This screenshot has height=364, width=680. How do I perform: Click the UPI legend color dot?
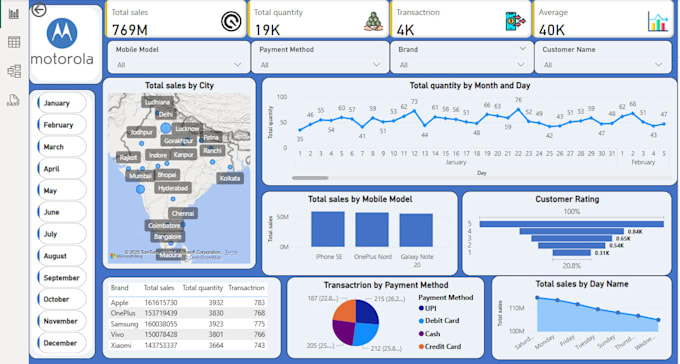coord(421,308)
